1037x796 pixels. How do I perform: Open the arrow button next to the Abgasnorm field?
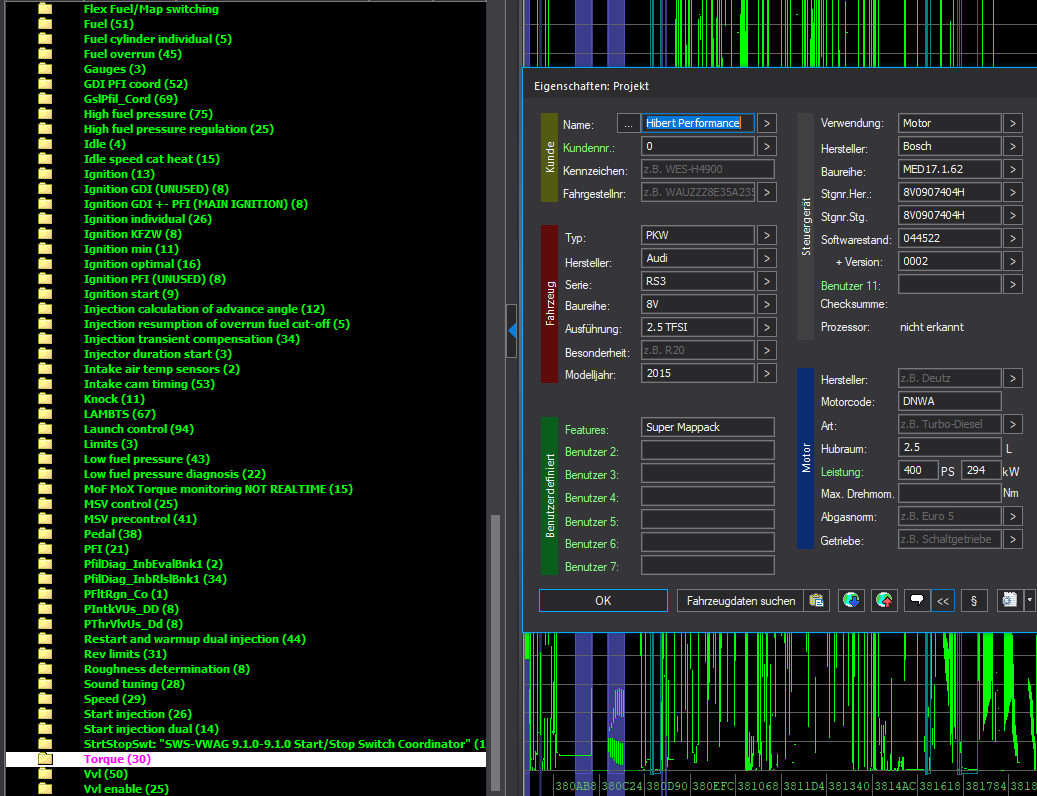(x=1013, y=516)
